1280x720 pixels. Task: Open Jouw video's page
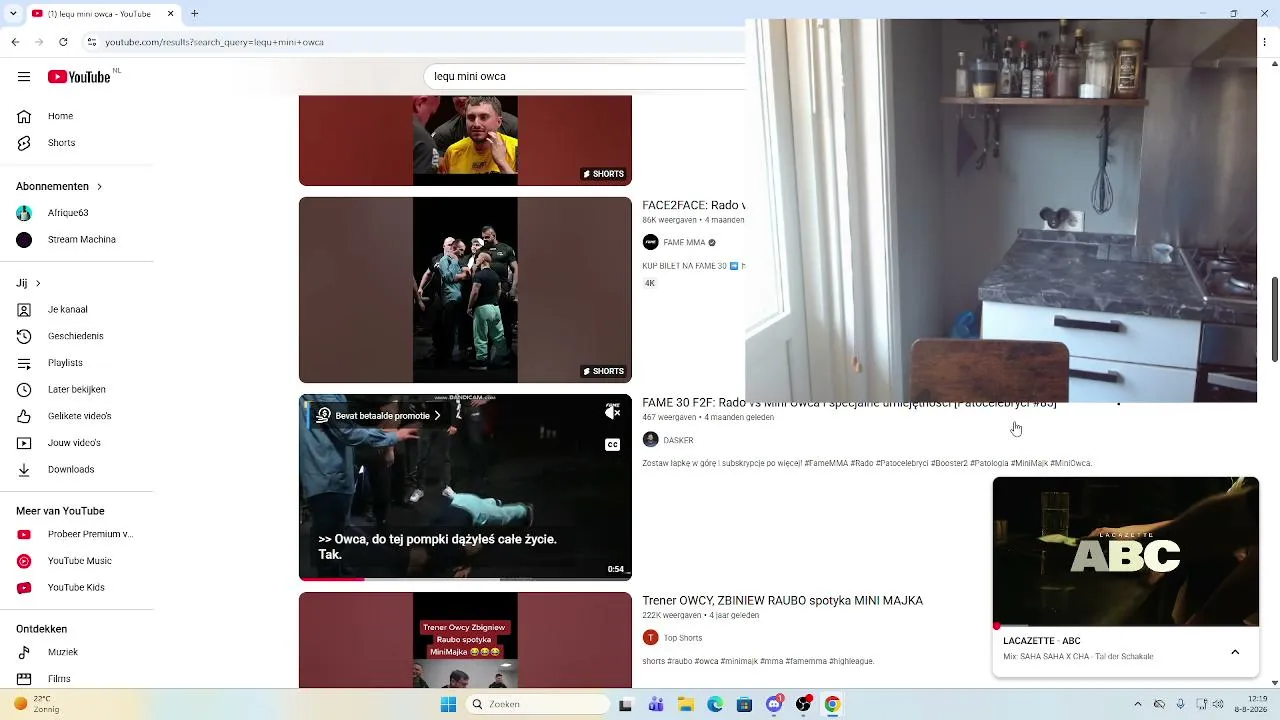pyautogui.click(x=74, y=443)
